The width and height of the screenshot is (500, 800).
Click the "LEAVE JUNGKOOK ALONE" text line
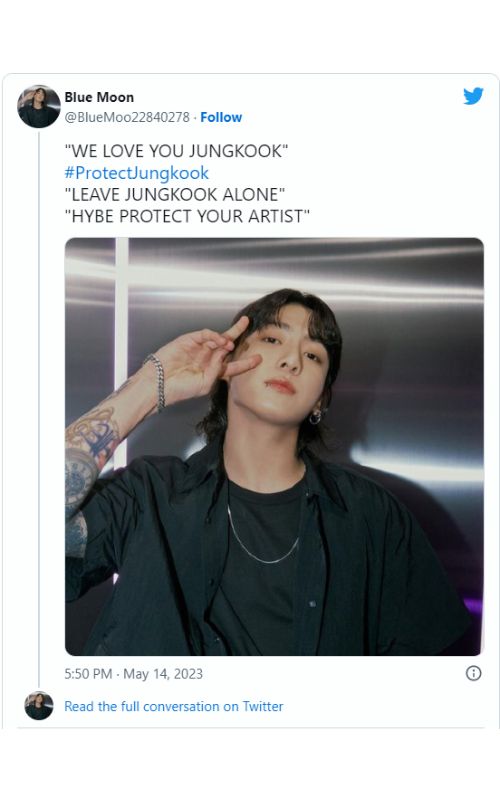pyautogui.click(x=174, y=194)
